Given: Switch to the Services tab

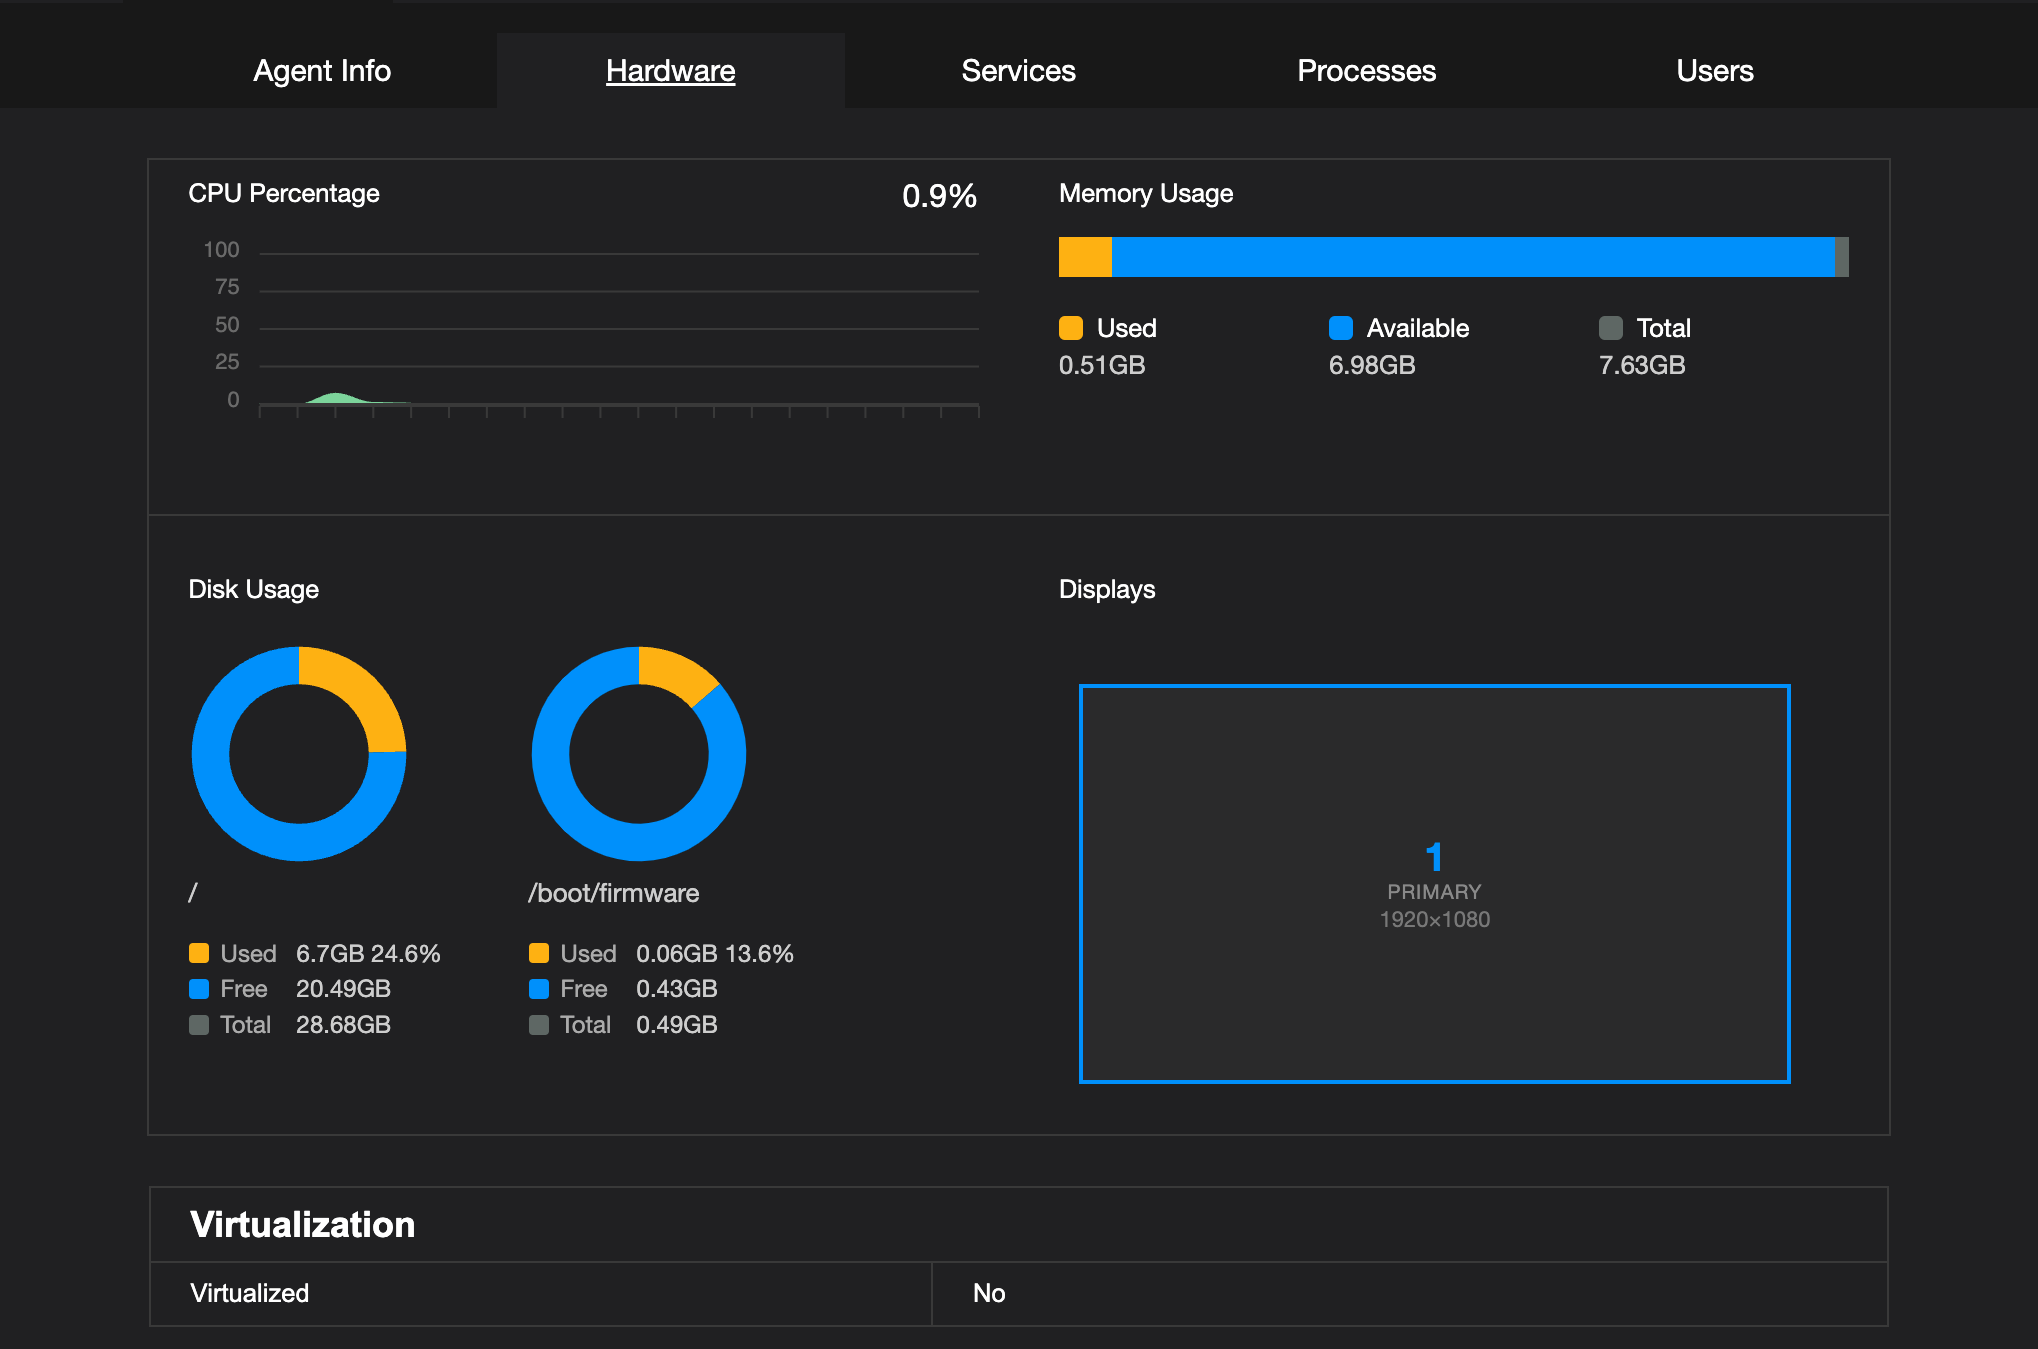Looking at the screenshot, I should click(1018, 71).
